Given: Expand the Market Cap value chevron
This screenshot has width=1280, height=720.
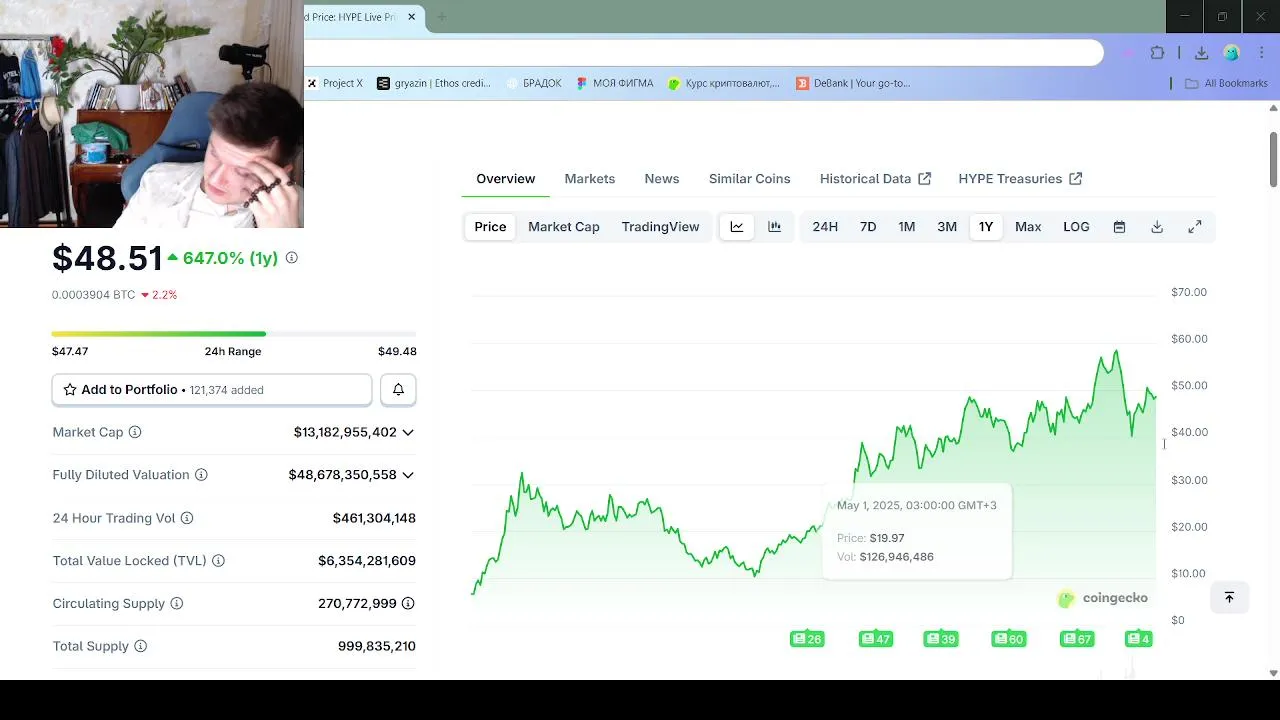Looking at the screenshot, I should [x=408, y=432].
